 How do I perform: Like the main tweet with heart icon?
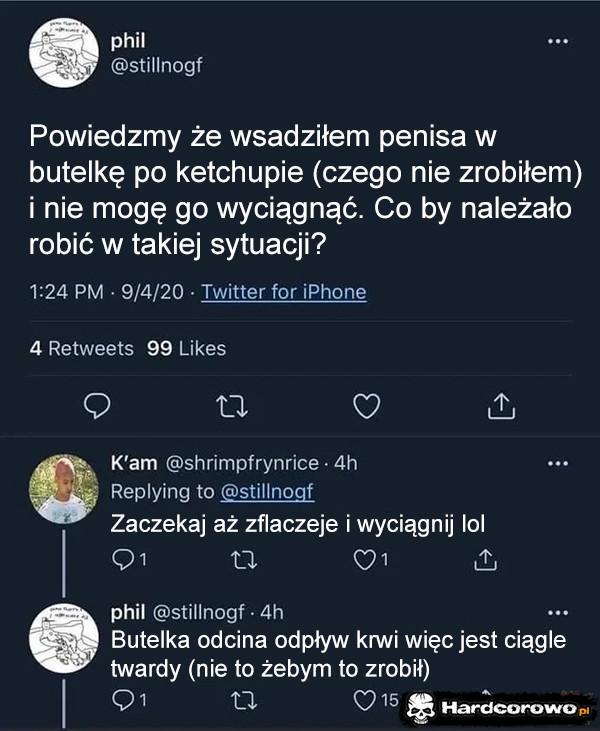pos(368,406)
